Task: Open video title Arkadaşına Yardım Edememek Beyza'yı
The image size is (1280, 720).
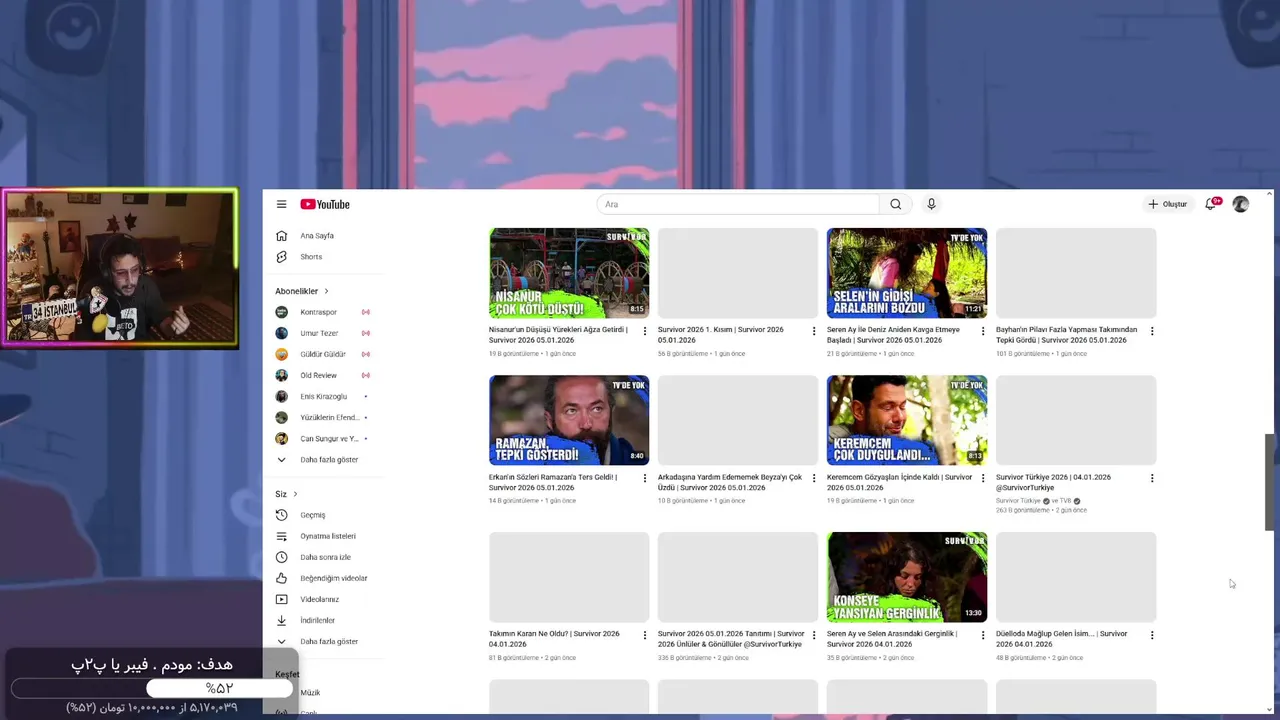Action: [730, 482]
